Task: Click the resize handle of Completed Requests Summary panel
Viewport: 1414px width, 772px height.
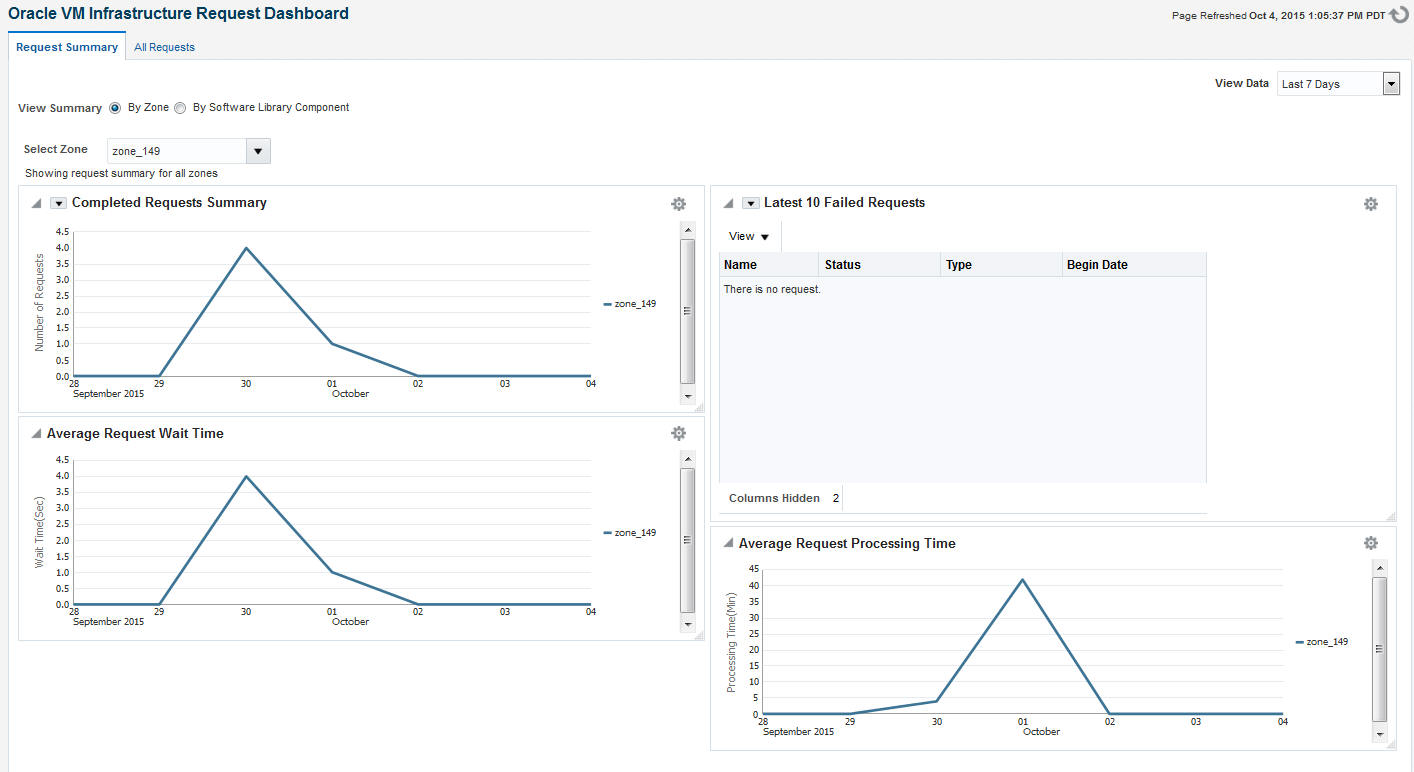Action: tap(699, 407)
